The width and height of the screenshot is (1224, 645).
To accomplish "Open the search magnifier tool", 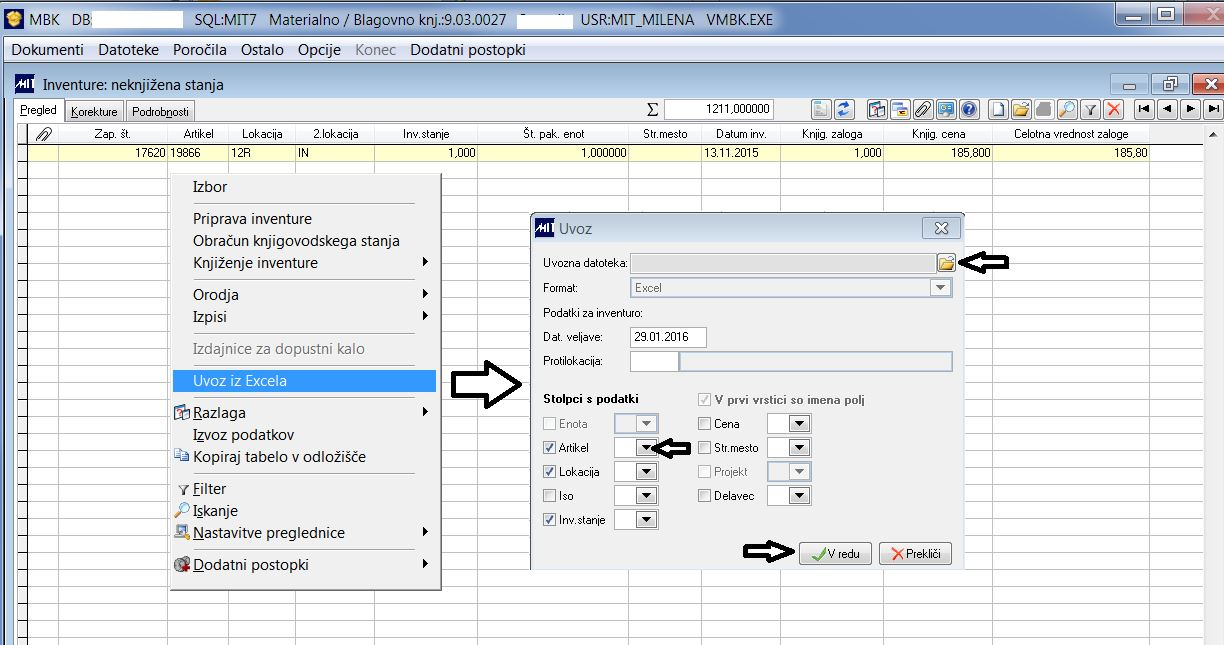I will click(1066, 108).
